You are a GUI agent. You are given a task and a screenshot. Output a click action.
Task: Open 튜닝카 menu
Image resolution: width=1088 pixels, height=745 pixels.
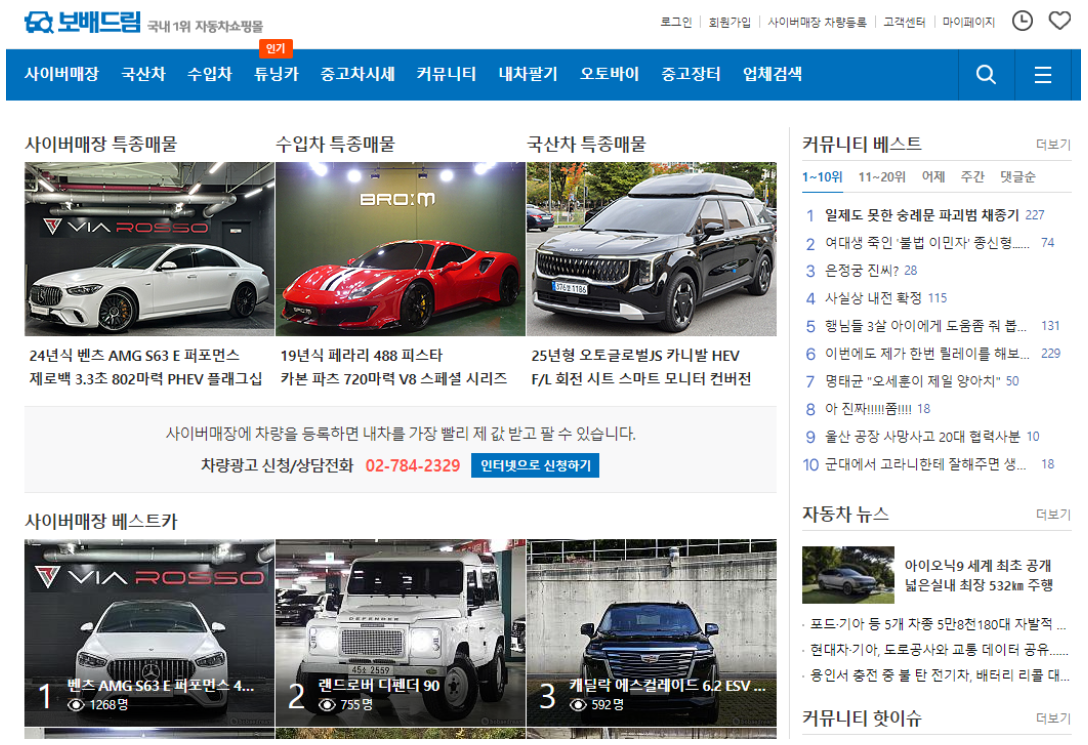(275, 74)
